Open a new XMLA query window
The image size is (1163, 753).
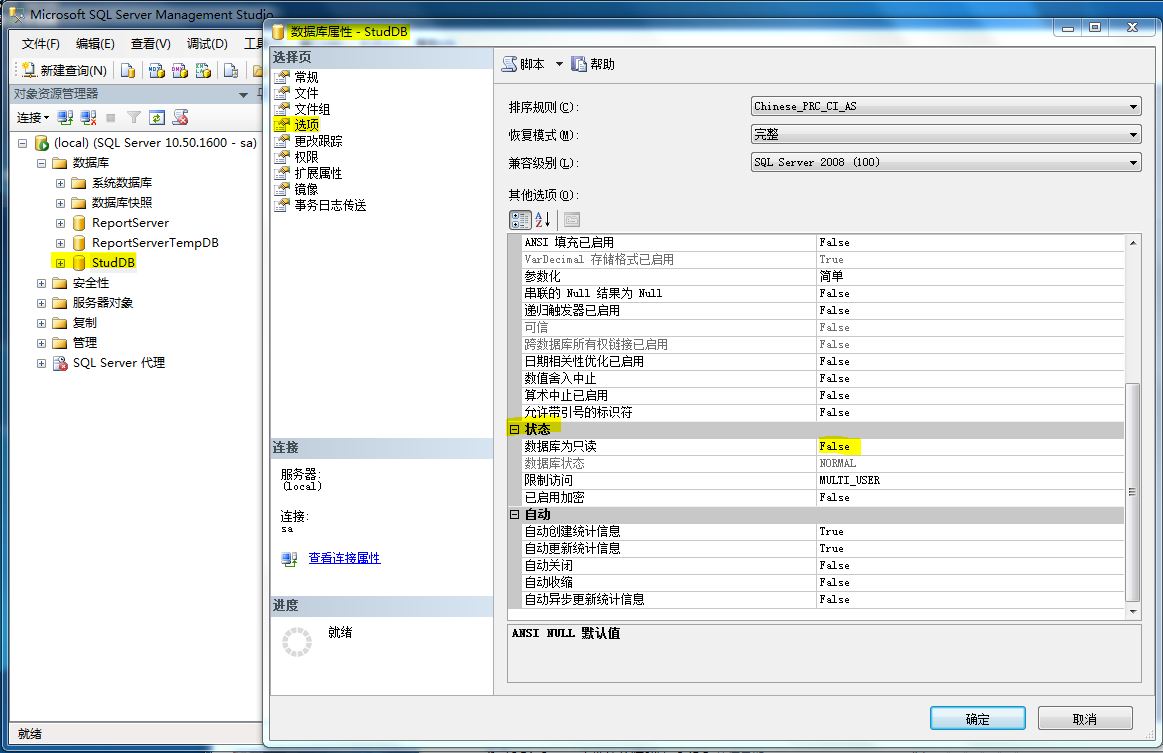(x=204, y=71)
